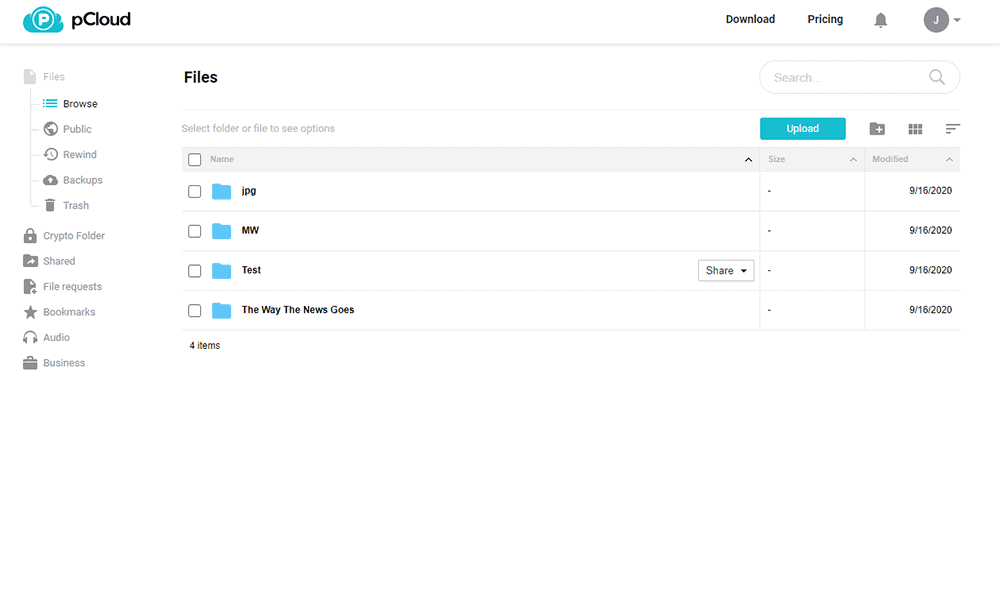This screenshot has height=600, width=1000.
Task: Click the Size column header label
Action: coord(776,159)
